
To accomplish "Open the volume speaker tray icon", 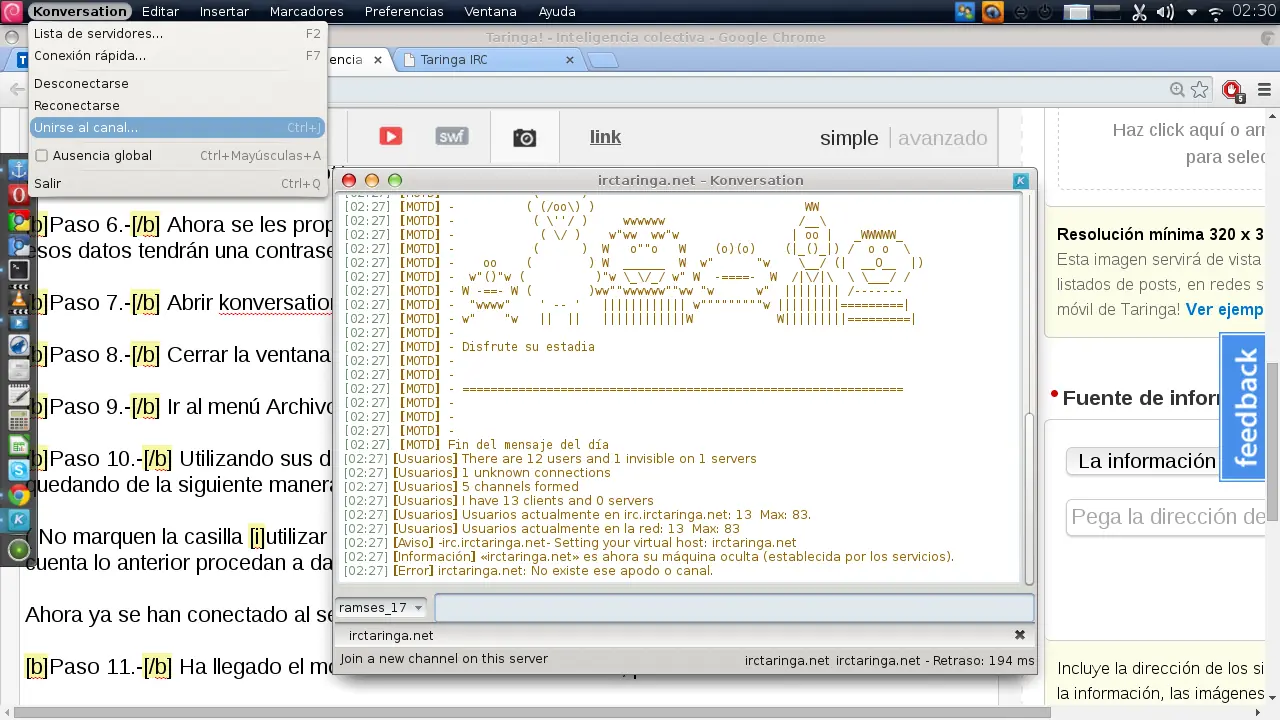I will coord(1166,12).
